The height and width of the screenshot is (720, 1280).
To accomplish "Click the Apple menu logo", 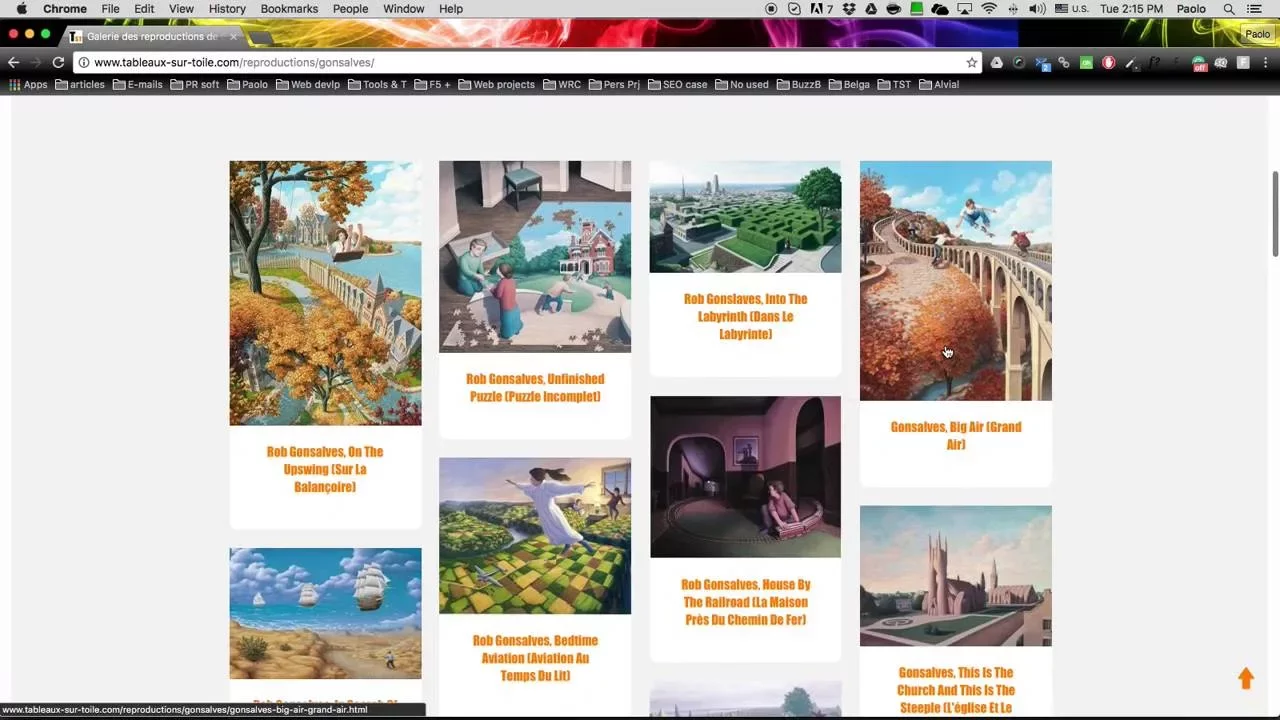I will (21, 9).
